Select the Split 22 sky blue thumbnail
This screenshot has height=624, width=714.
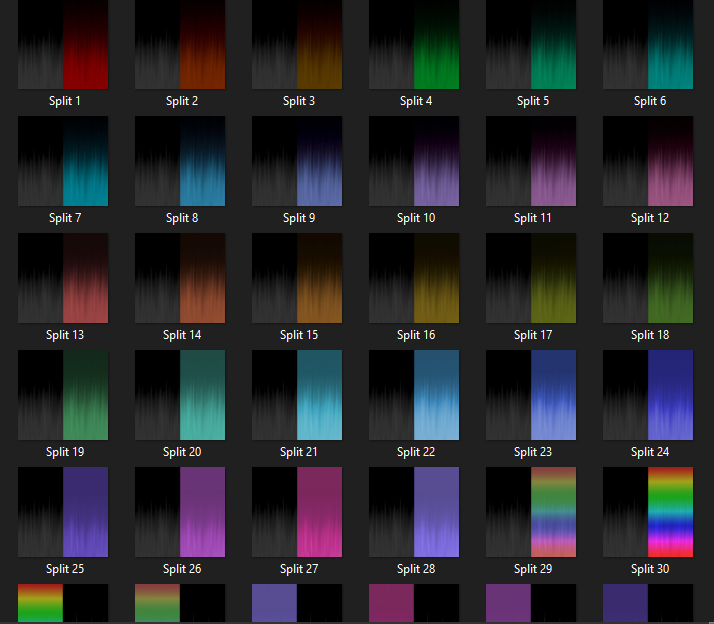click(x=414, y=395)
